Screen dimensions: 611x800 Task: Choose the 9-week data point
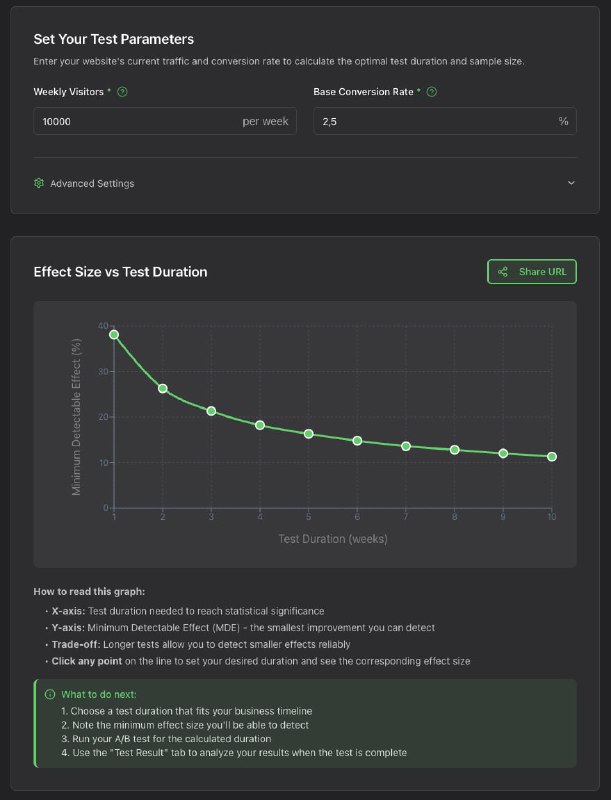pos(503,454)
